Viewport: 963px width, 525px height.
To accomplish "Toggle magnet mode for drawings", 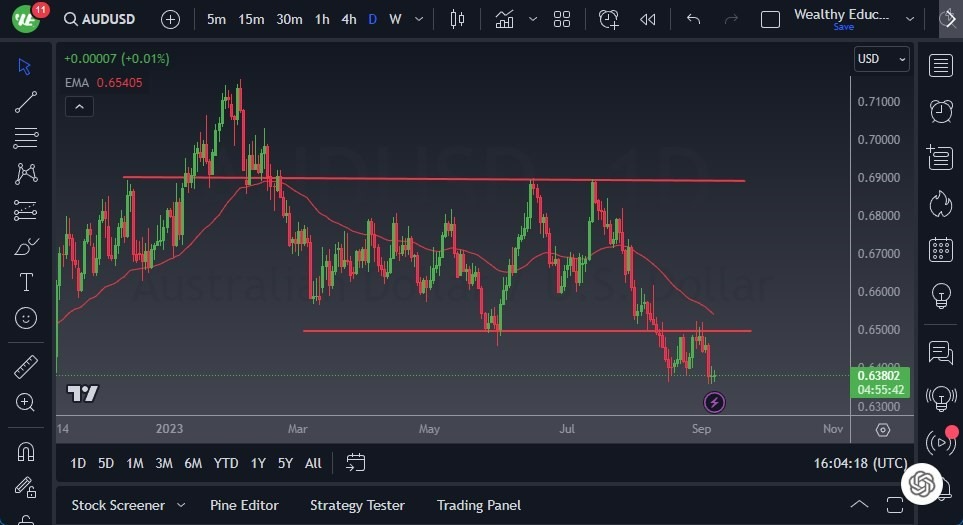I will [25, 452].
